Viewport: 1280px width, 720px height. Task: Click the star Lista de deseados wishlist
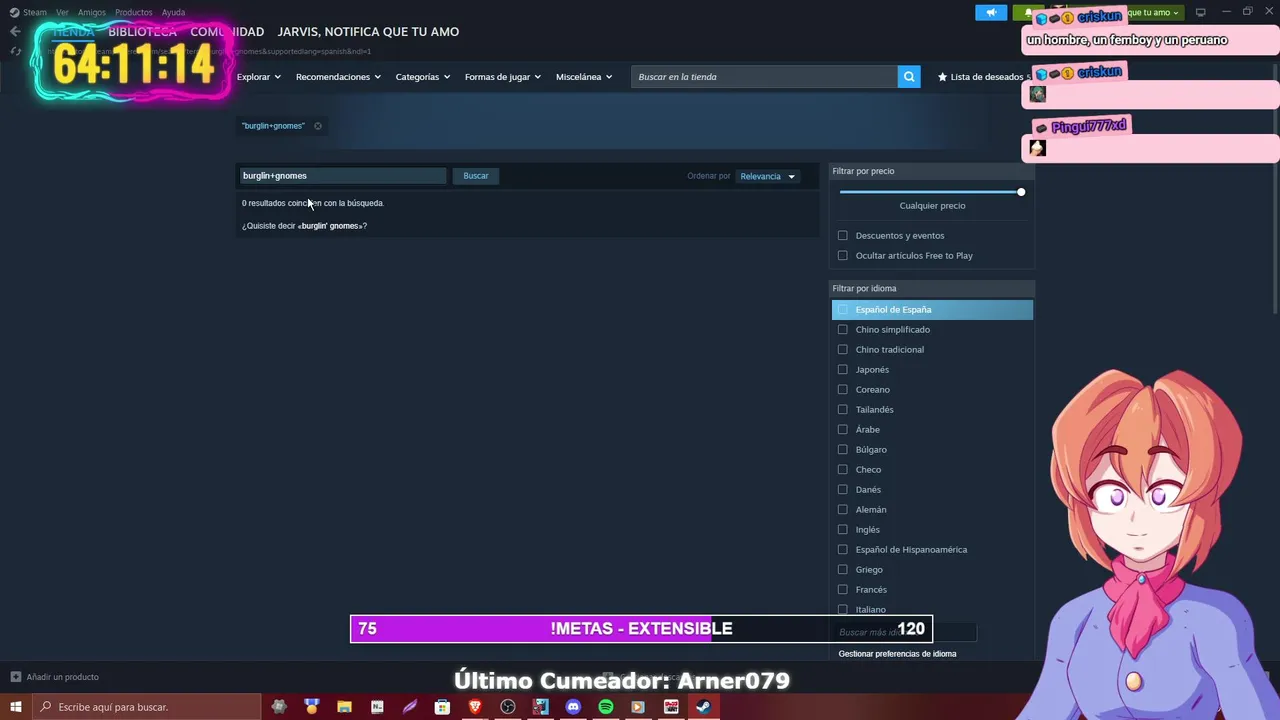pos(982,77)
